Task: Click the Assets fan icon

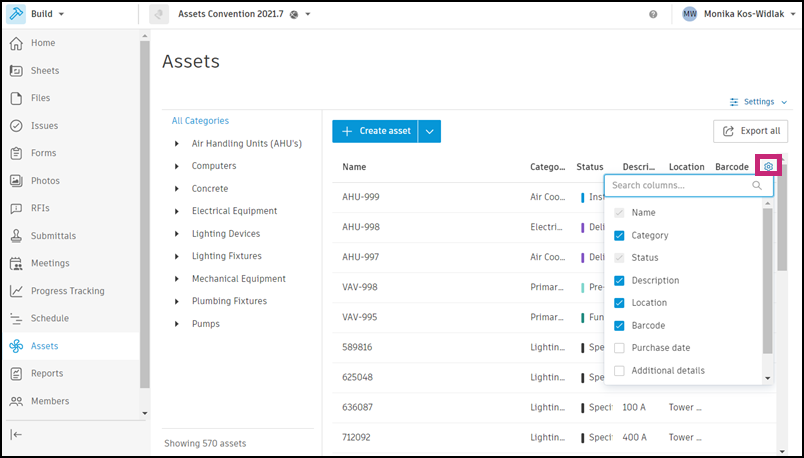Action: point(16,346)
